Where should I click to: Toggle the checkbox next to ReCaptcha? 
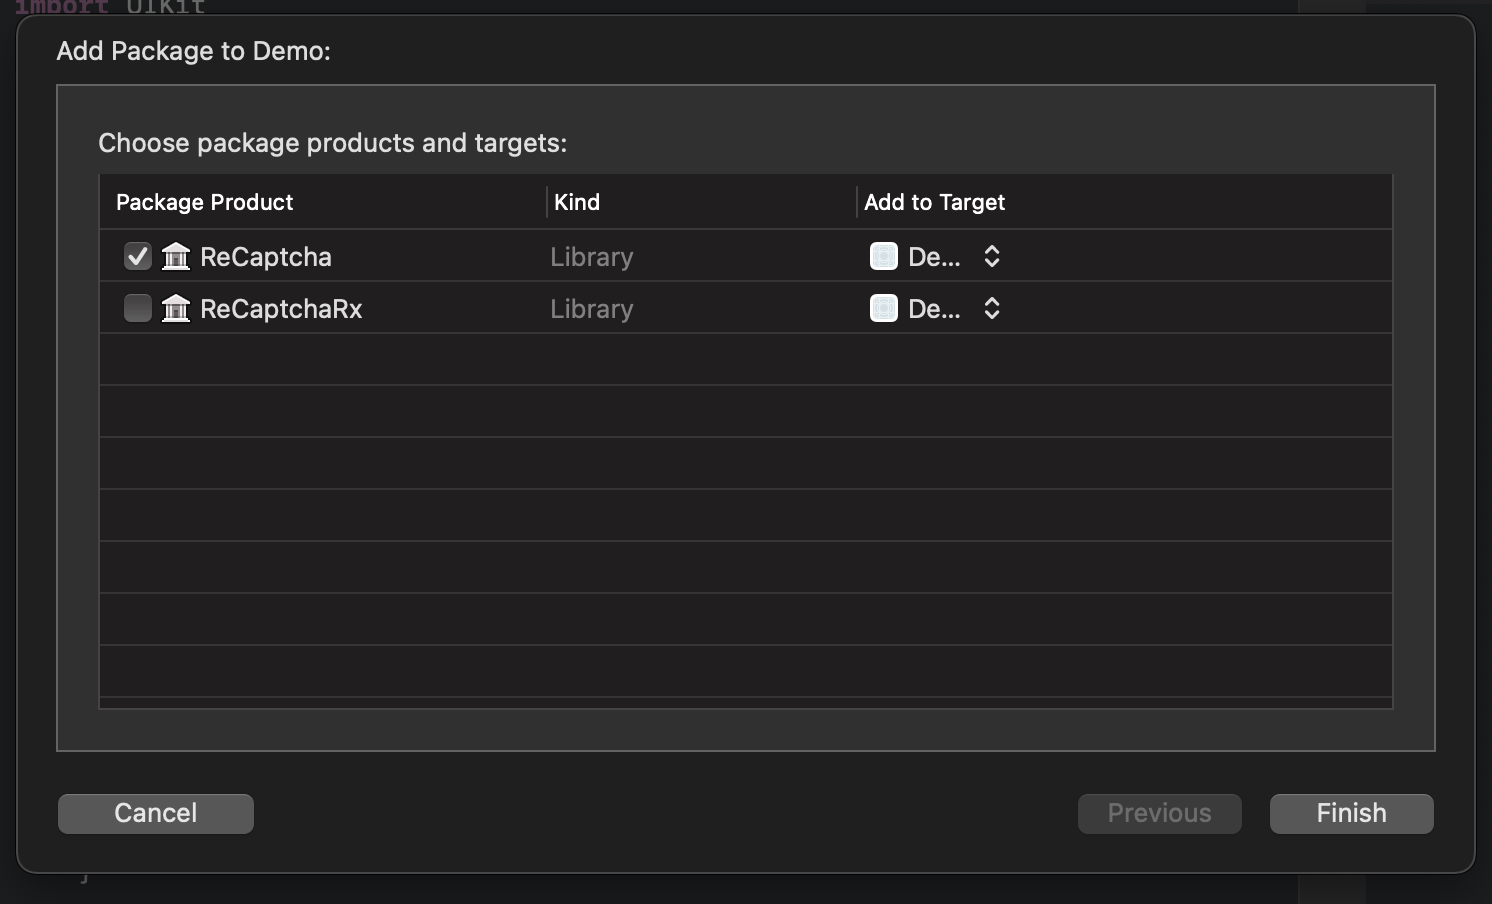137,256
